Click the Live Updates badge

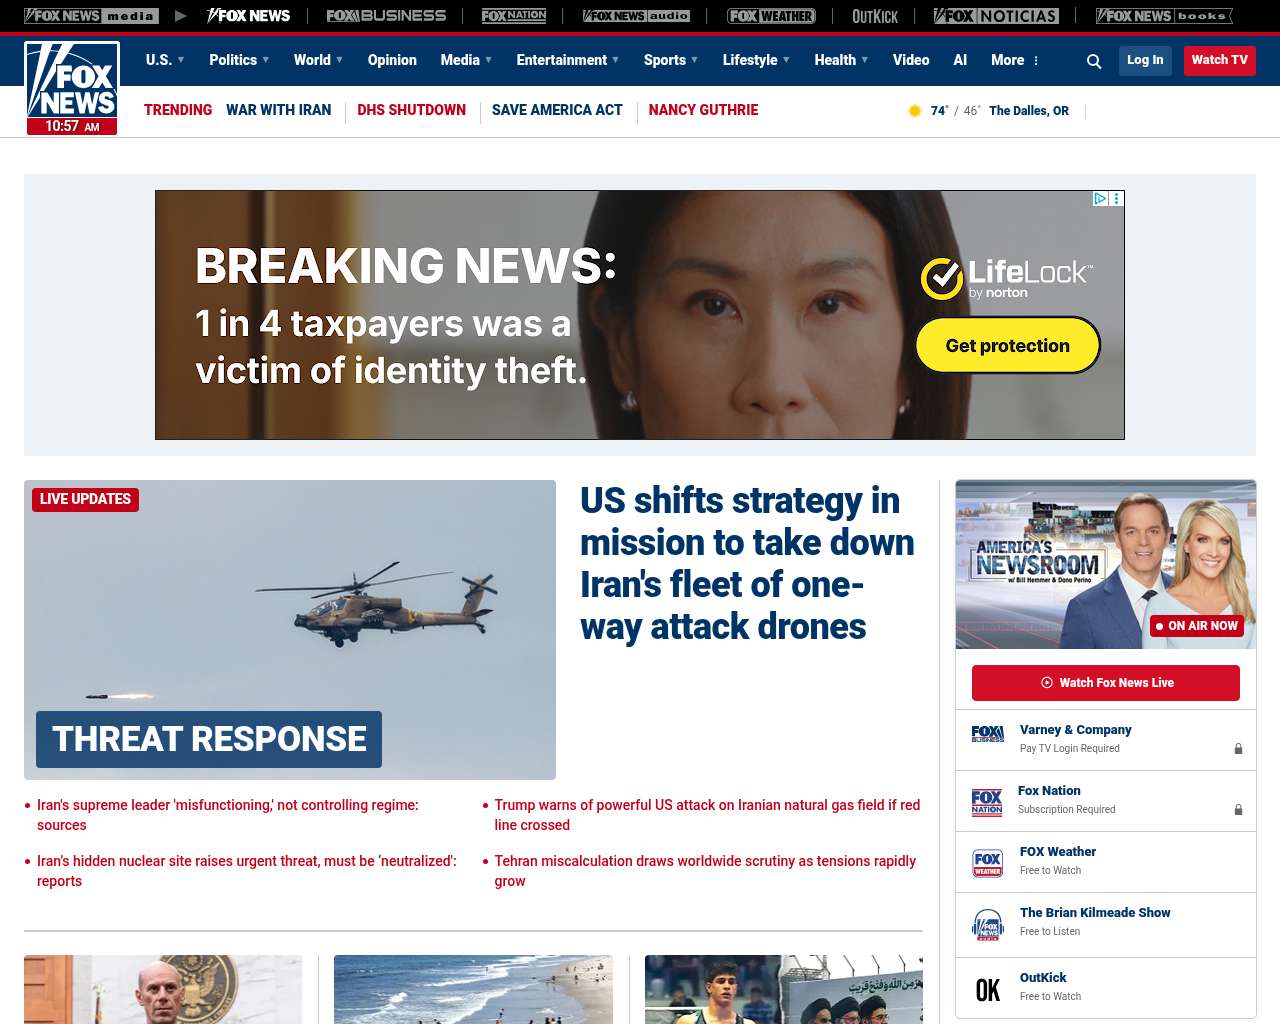click(x=85, y=499)
